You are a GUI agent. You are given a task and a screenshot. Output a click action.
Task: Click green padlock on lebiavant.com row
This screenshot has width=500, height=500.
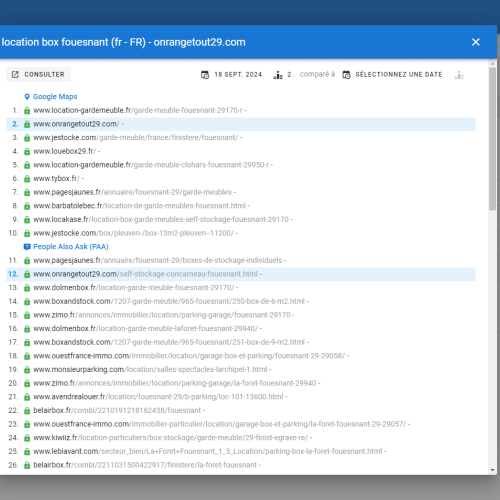pyautogui.click(x=27, y=452)
